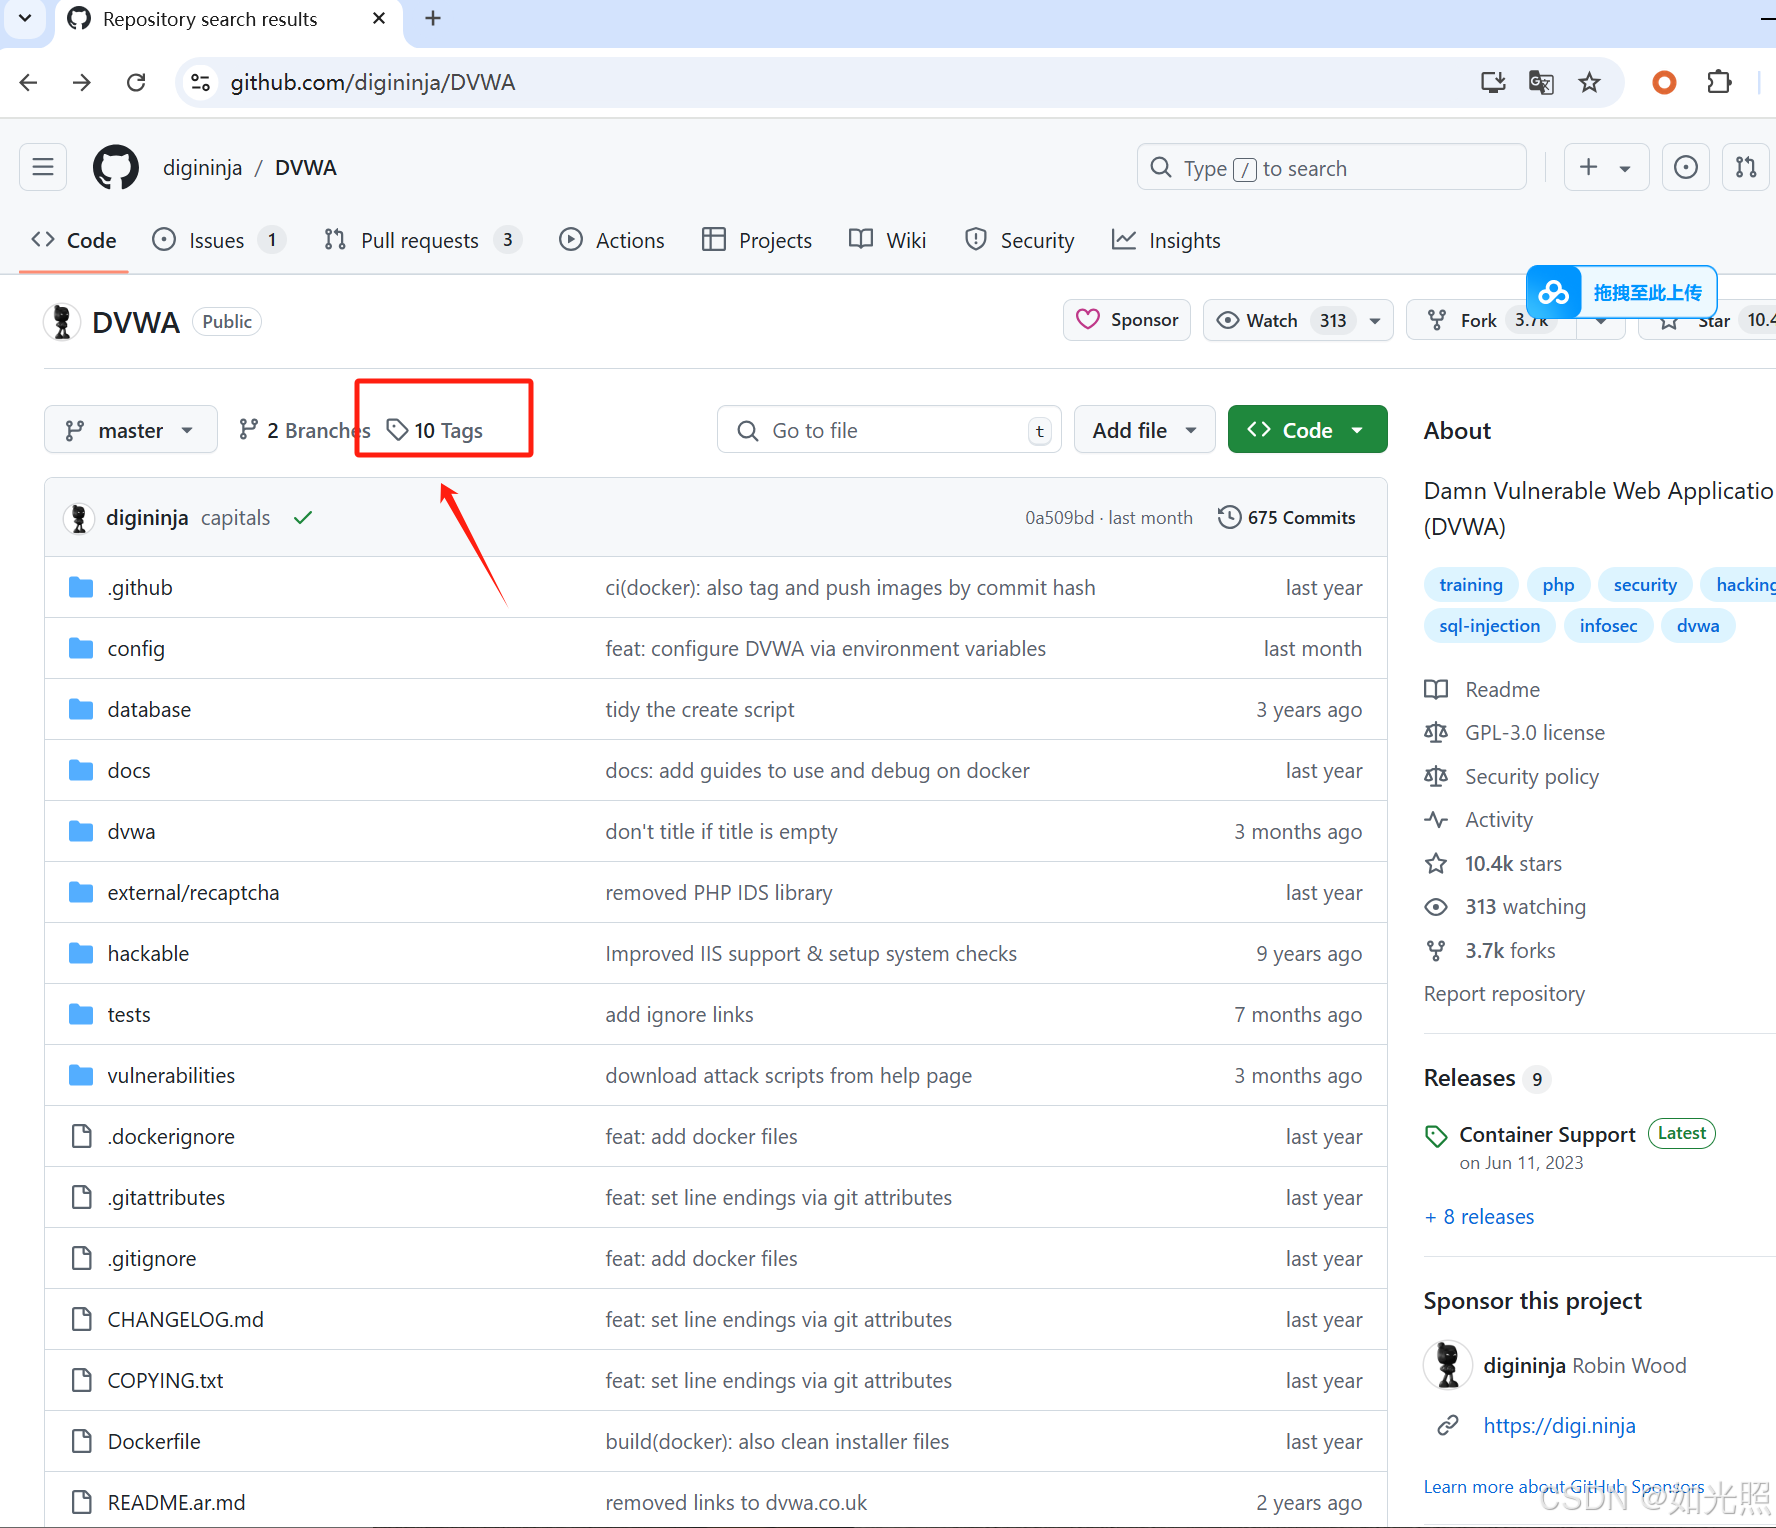The height and width of the screenshot is (1528, 1776).
Task: Expand the create new plus dropdown
Action: [x=1606, y=167]
